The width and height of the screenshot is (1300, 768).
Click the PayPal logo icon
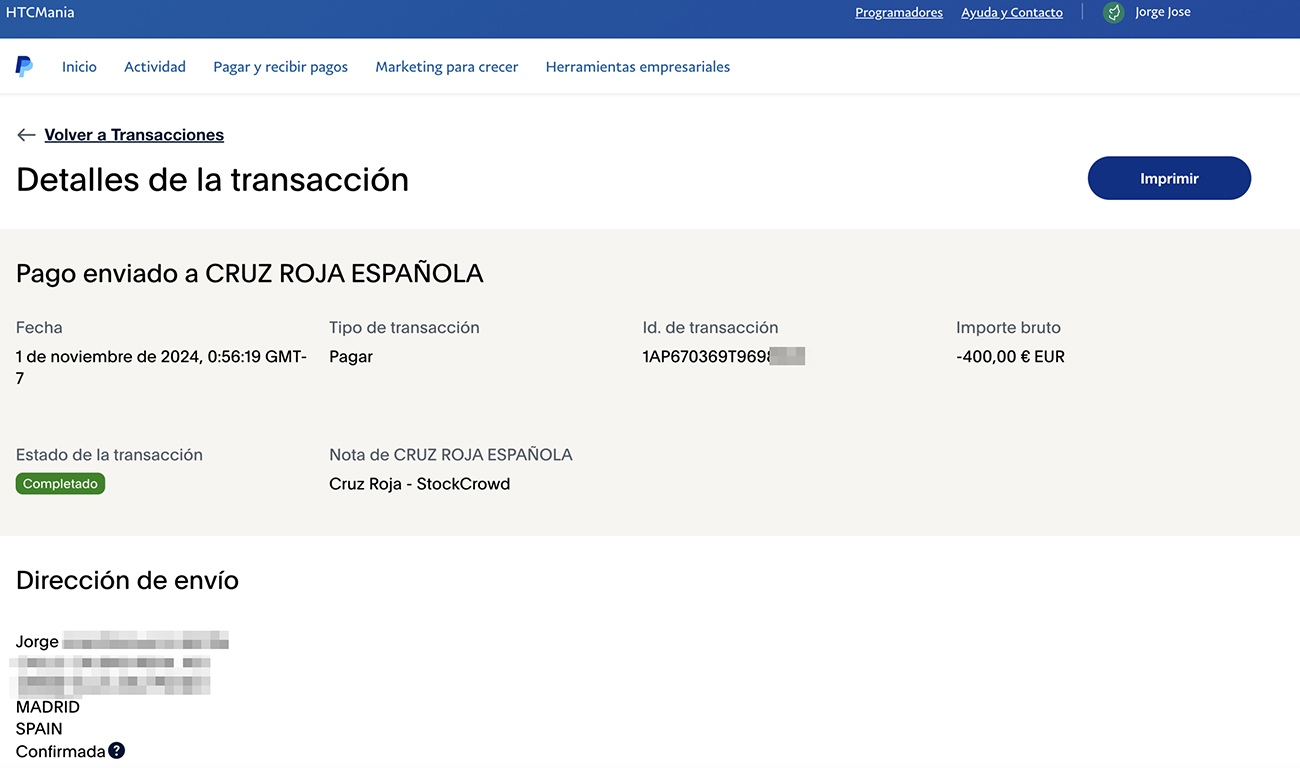tap(24, 67)
